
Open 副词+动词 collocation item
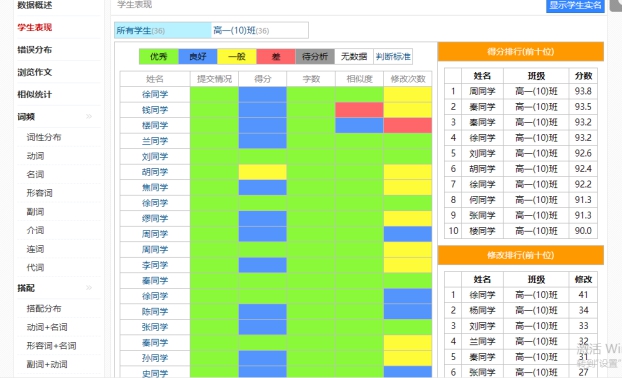coord(47,364)
